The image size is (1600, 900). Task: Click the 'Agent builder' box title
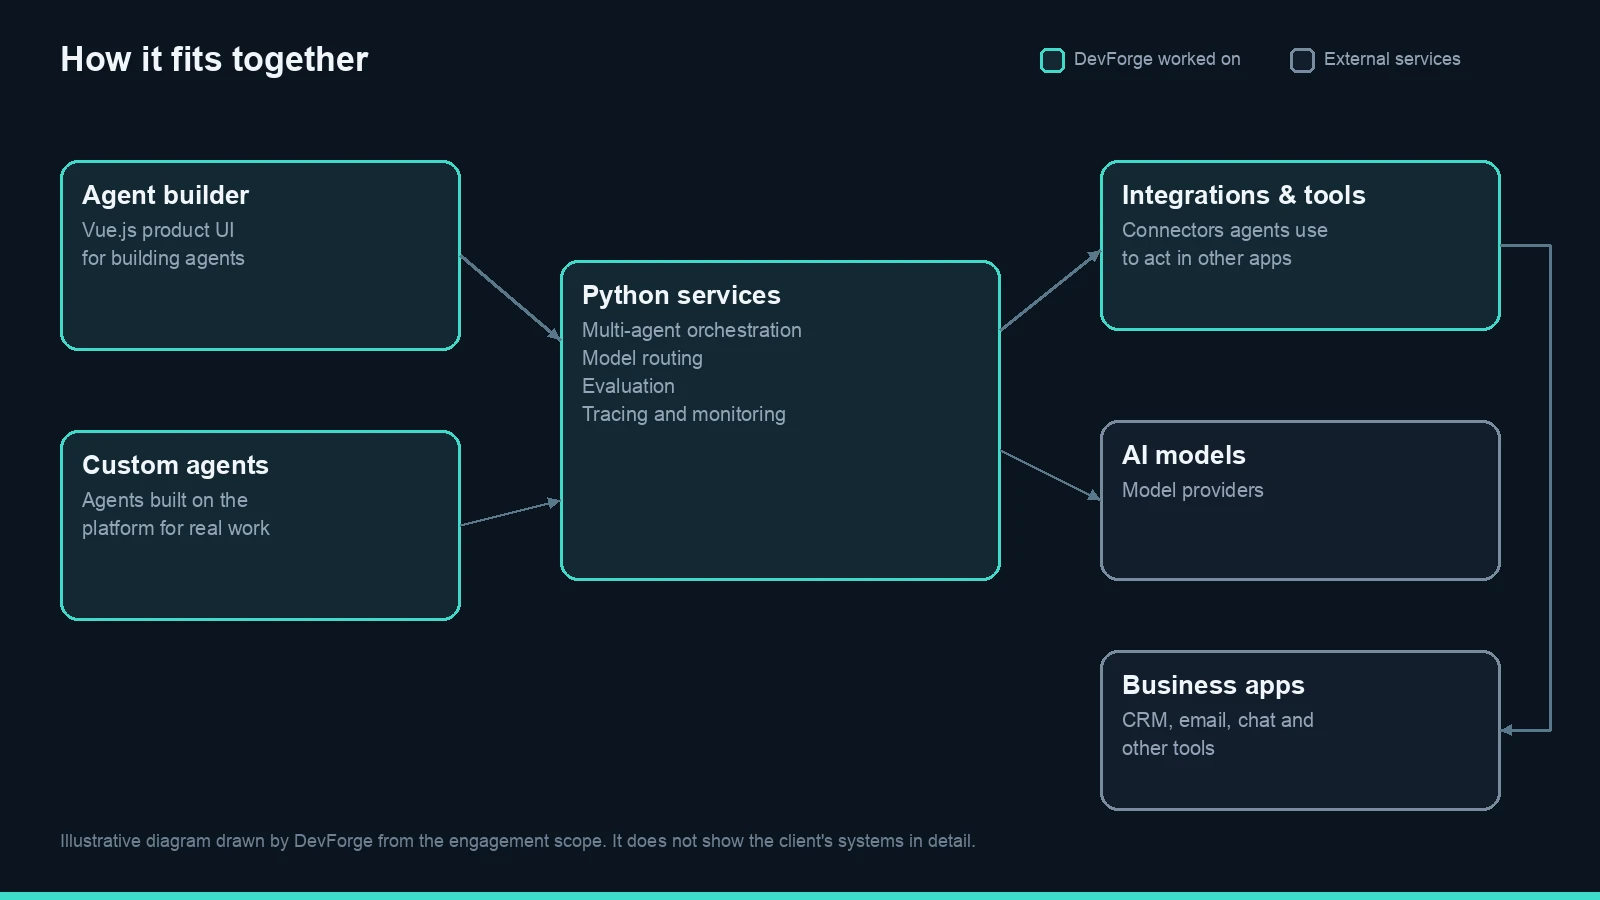(x=165, y=195)
